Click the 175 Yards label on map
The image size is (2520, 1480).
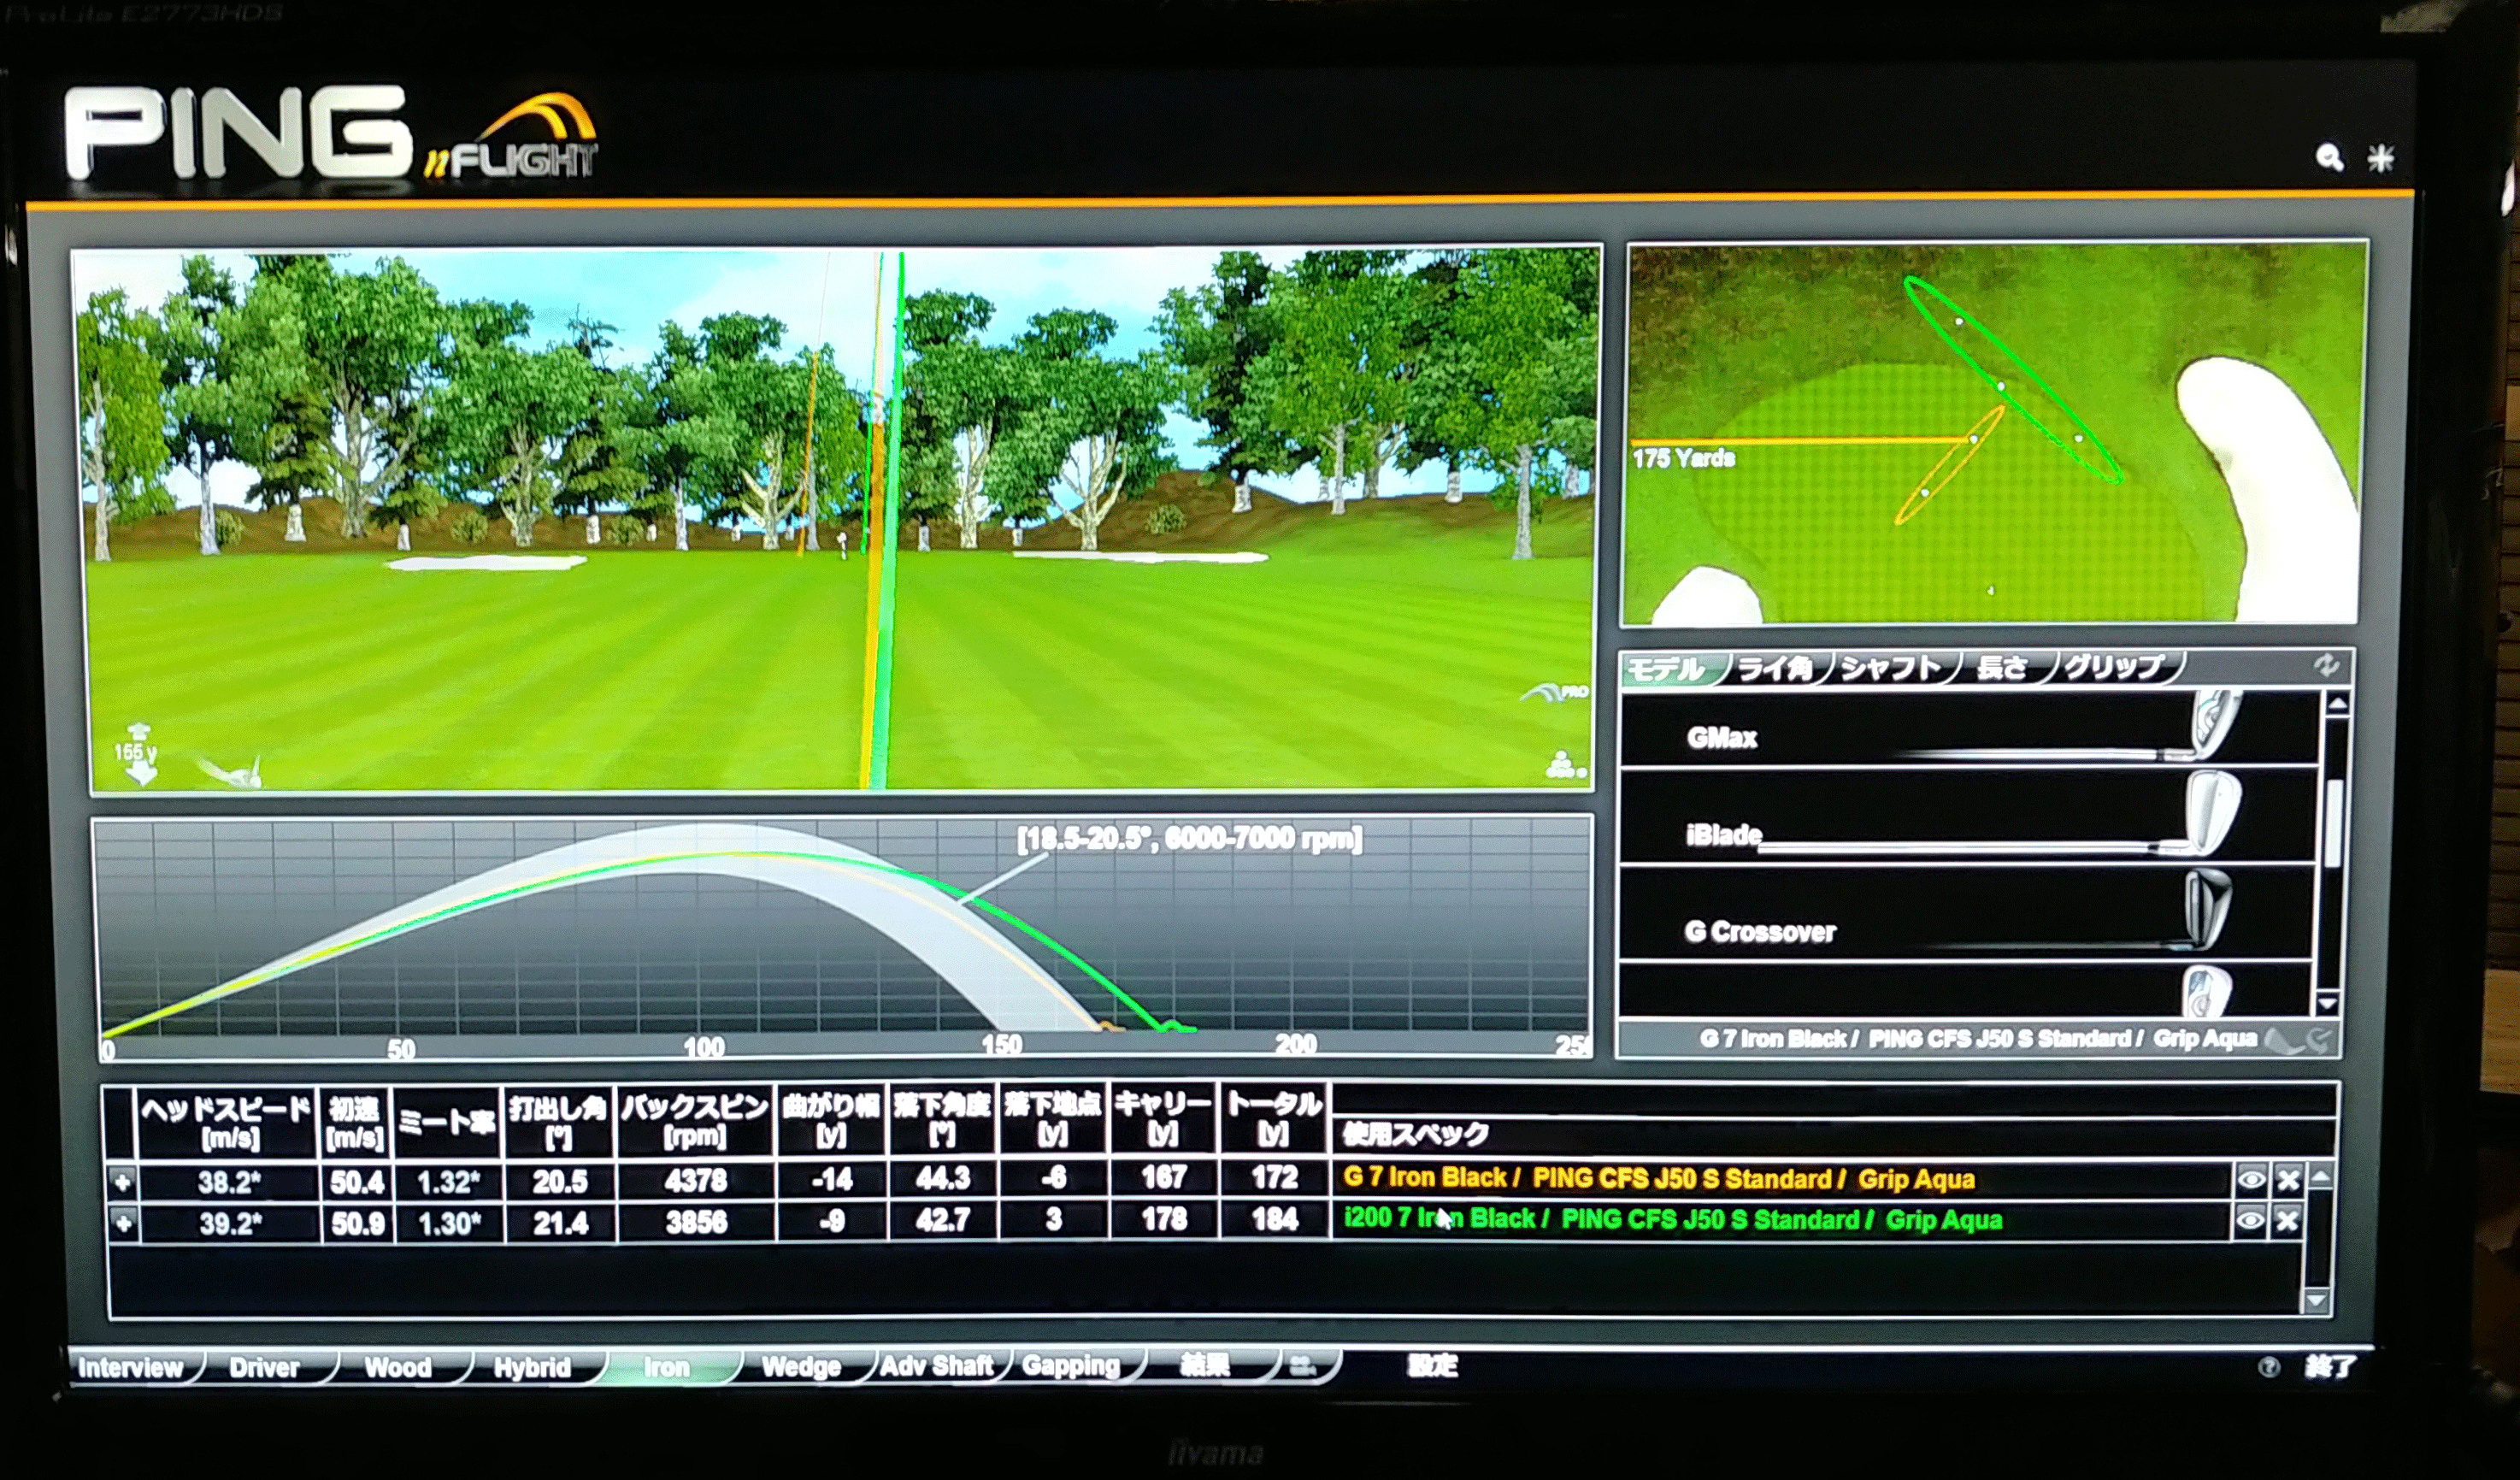tap(1684, 459)
